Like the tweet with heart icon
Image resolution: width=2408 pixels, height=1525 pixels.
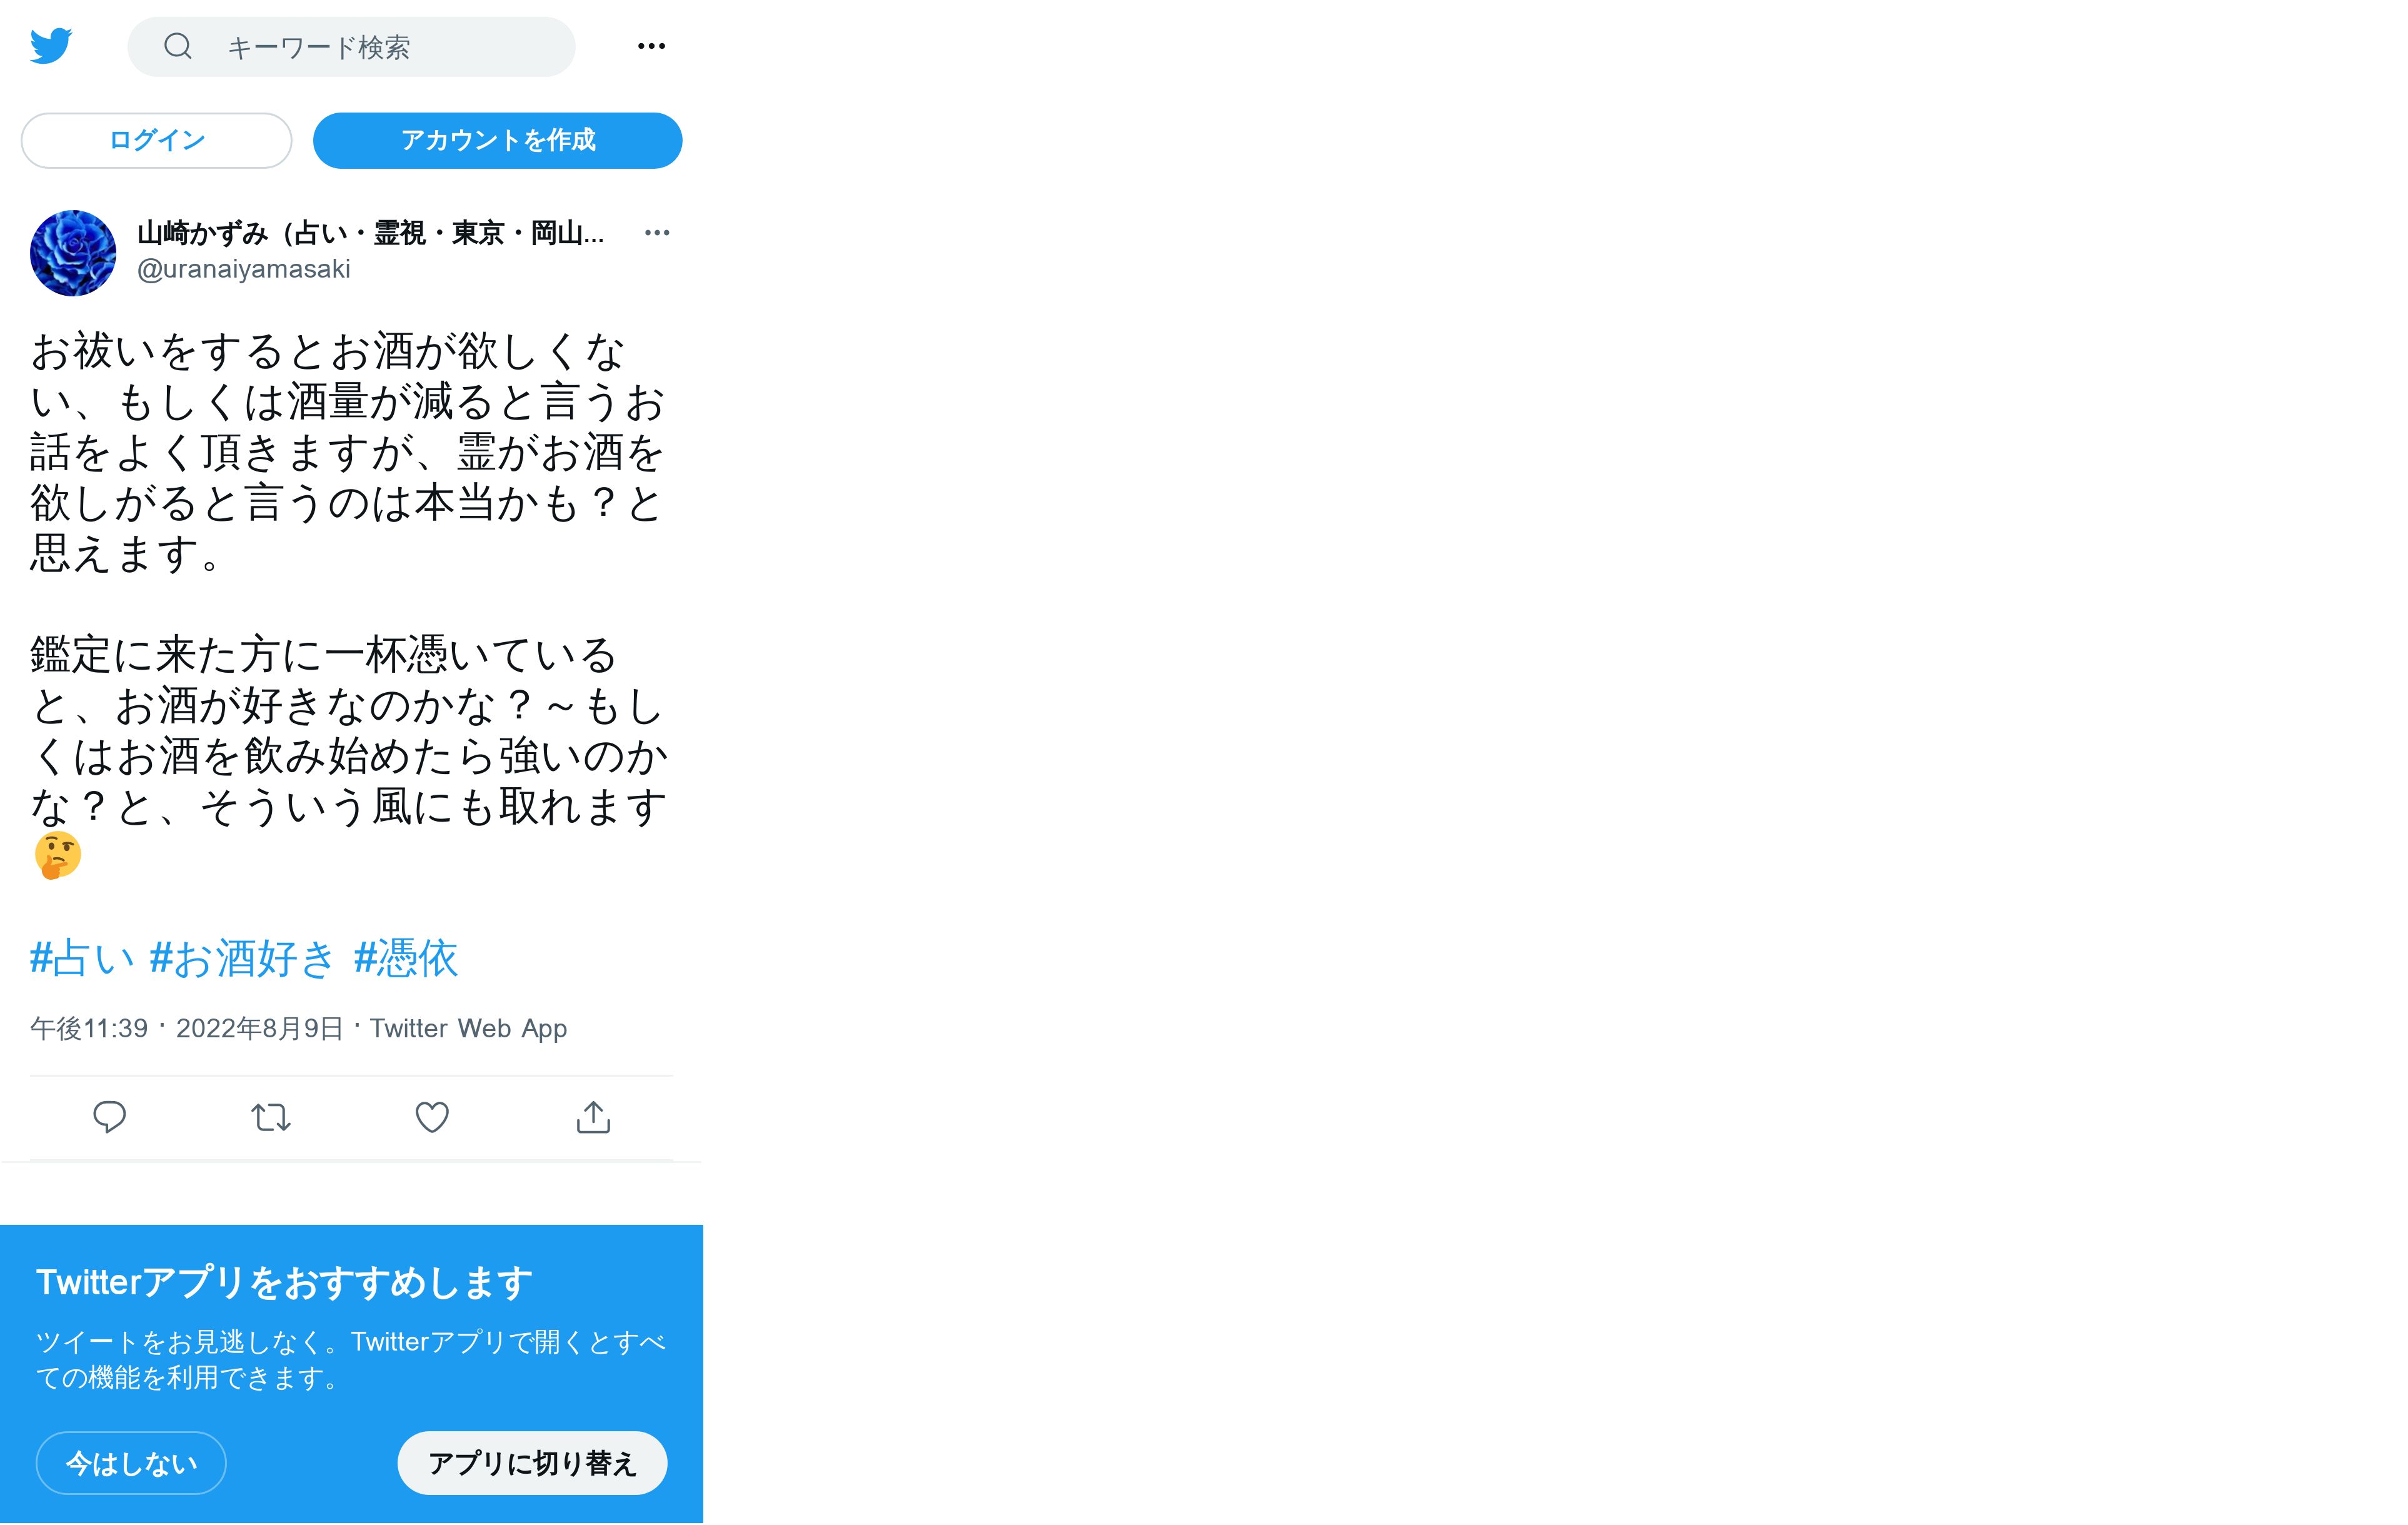pos(432,1117)
